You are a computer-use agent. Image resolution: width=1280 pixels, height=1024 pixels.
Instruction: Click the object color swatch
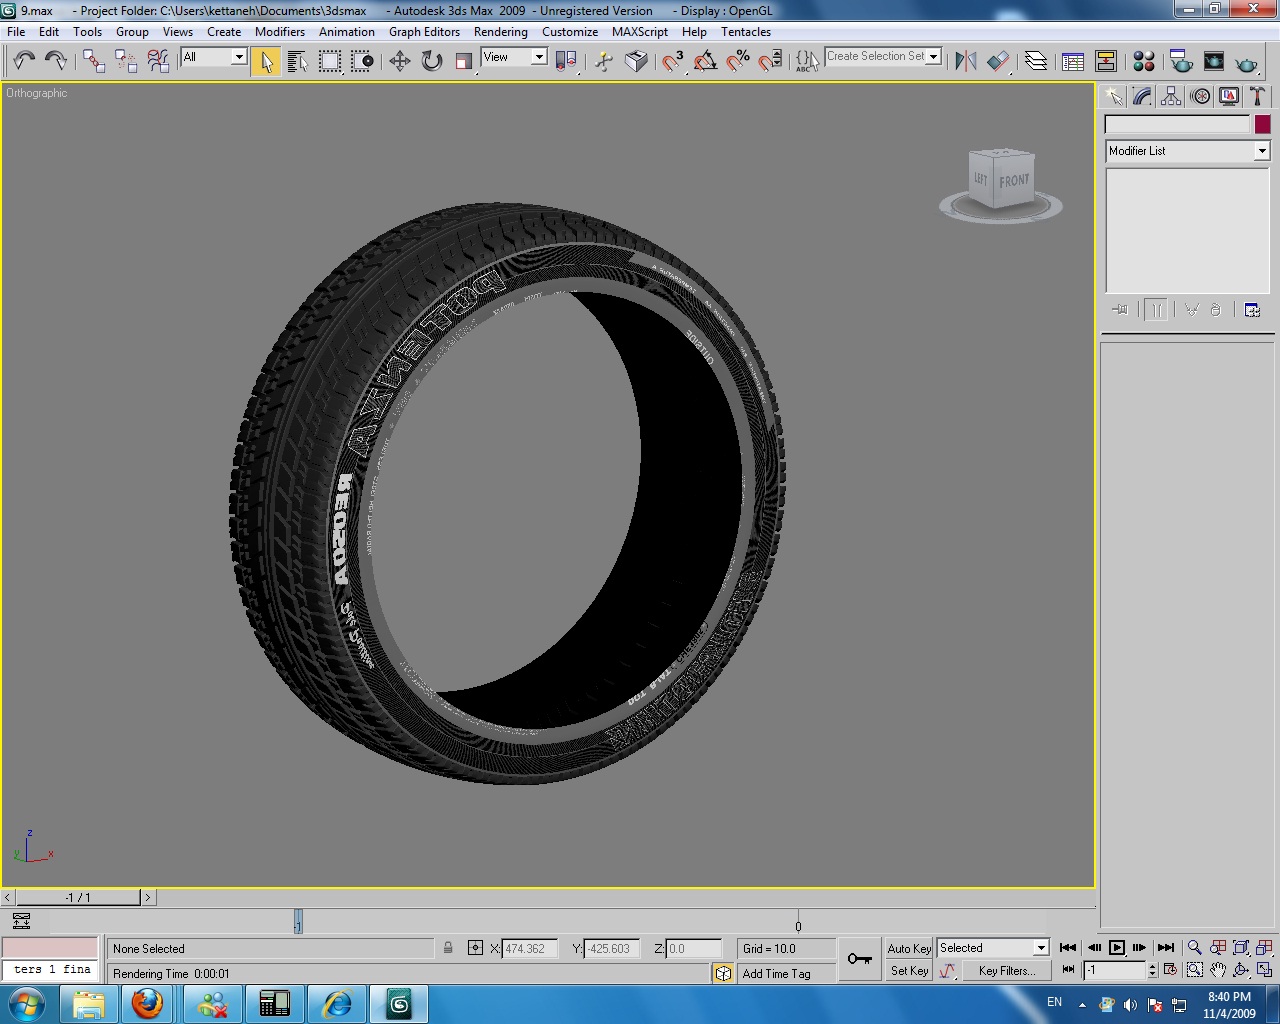1262,124
